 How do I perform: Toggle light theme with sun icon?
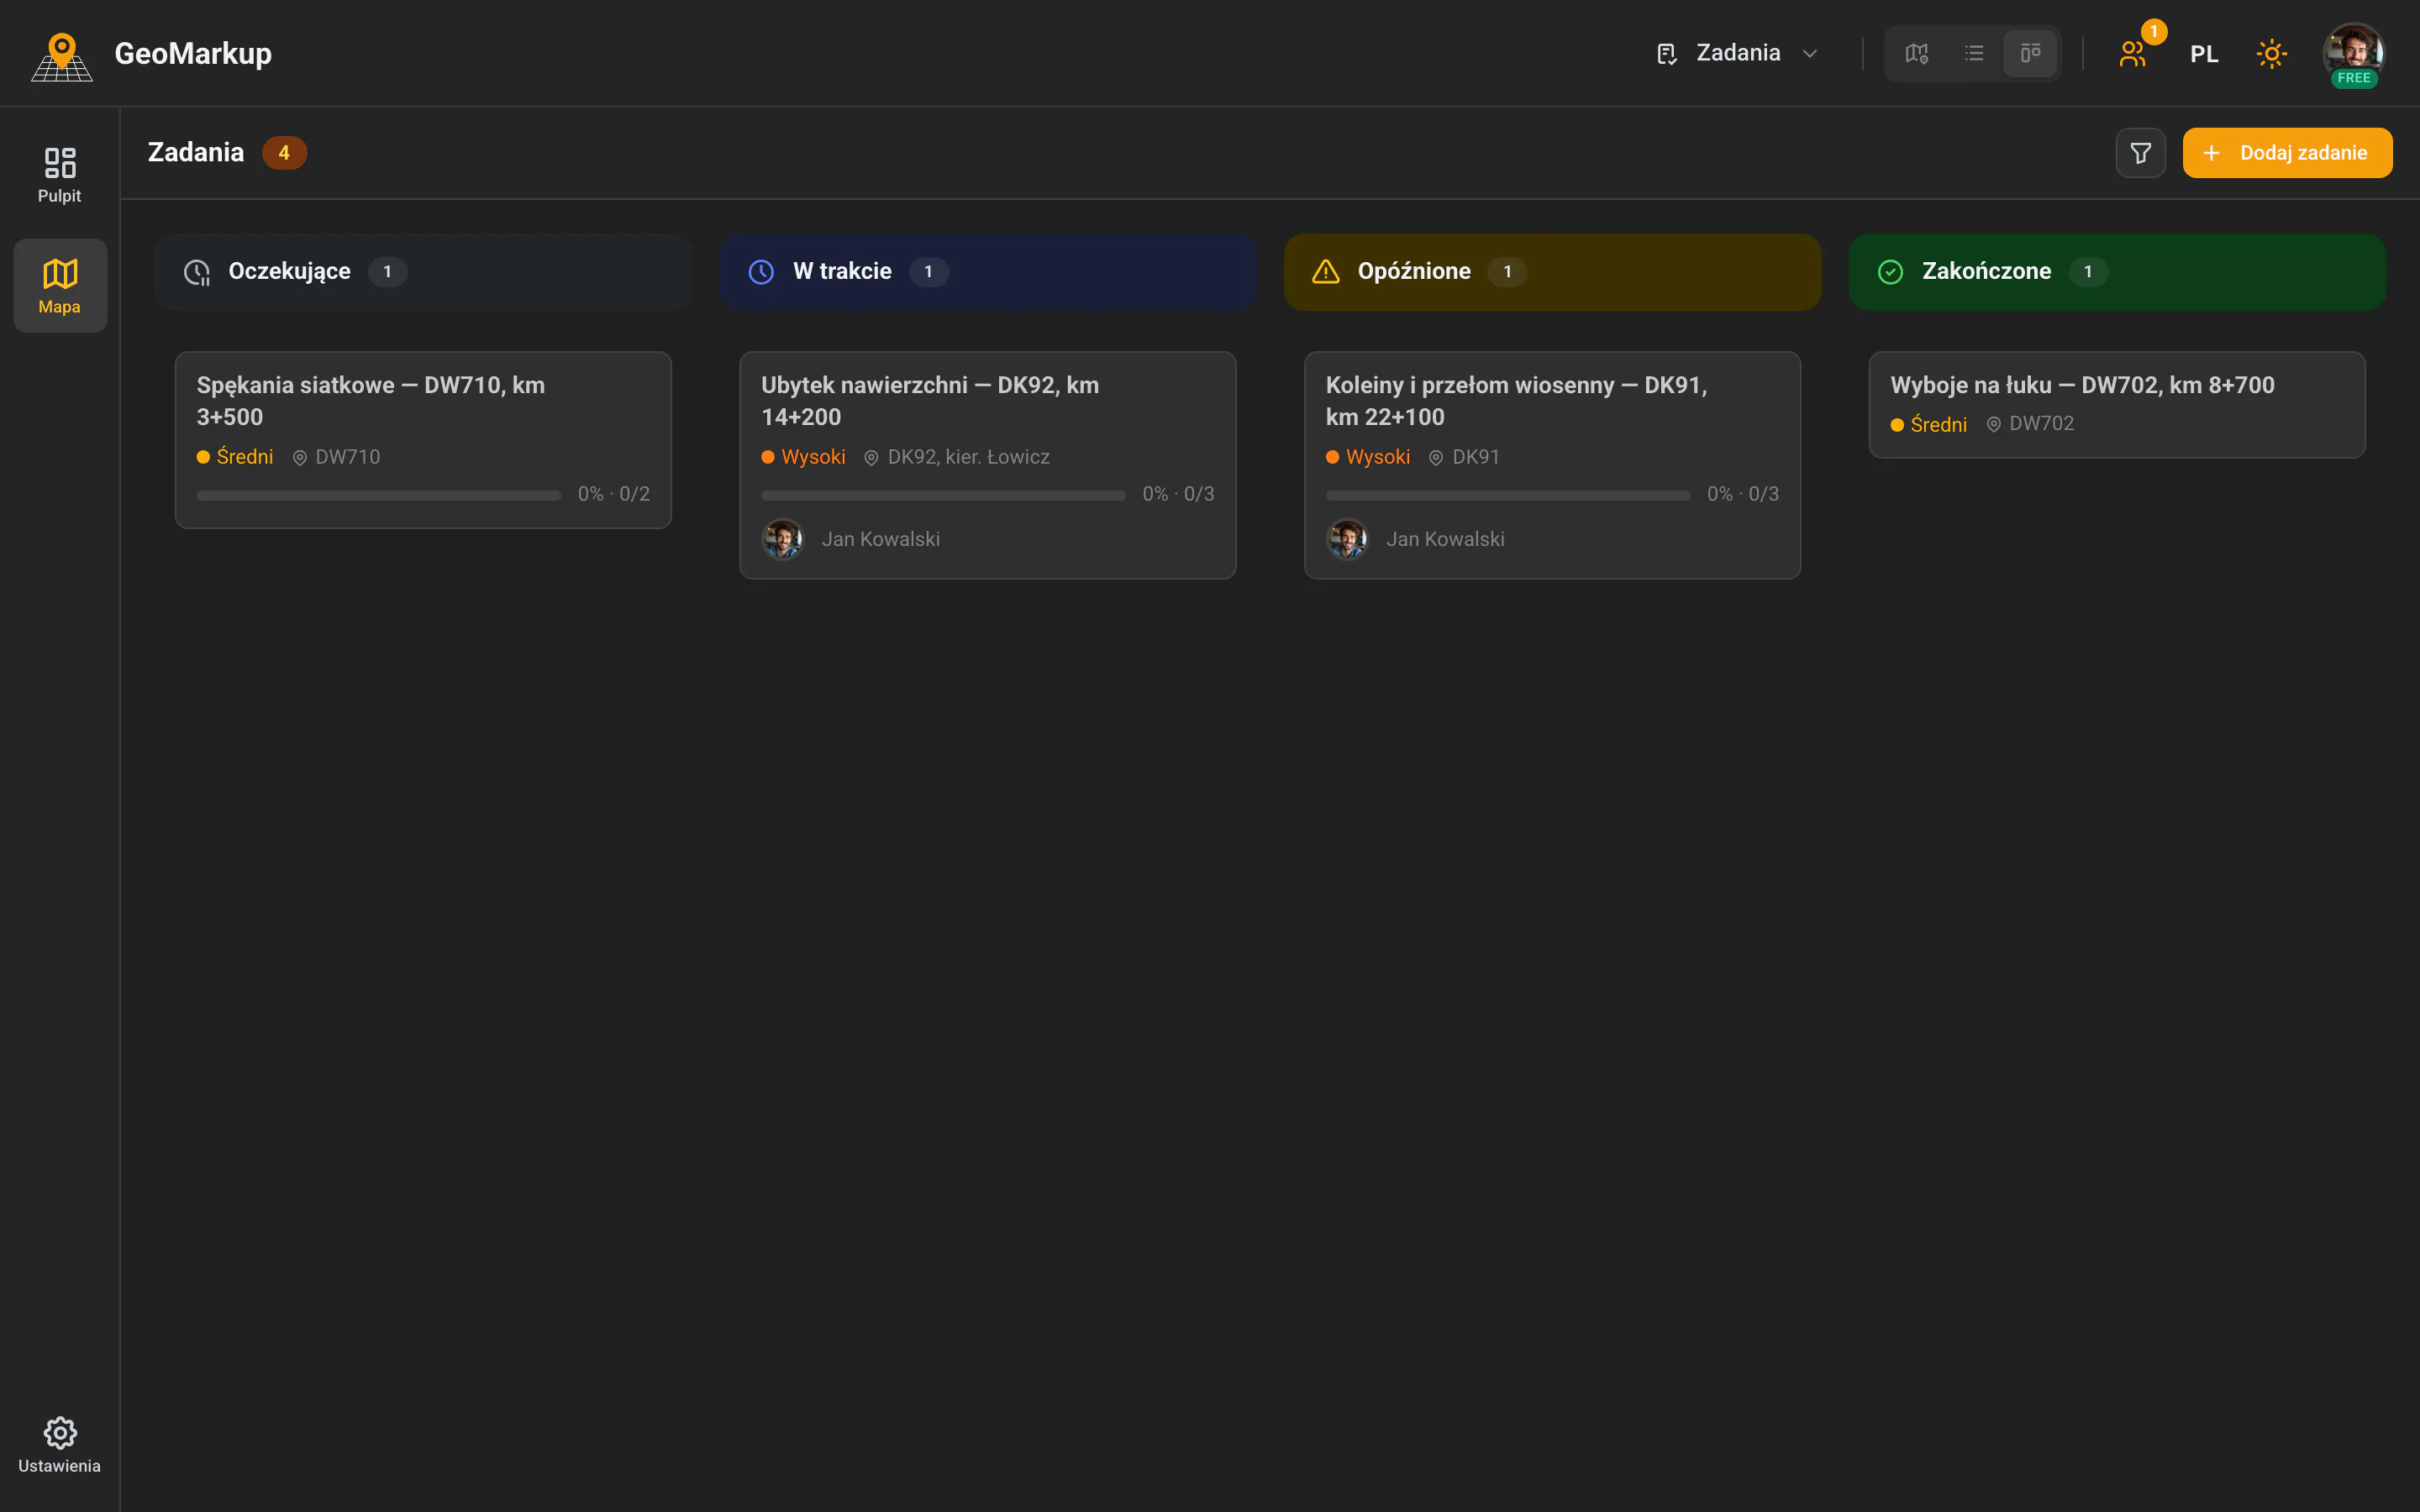[x=2271, y=54]
